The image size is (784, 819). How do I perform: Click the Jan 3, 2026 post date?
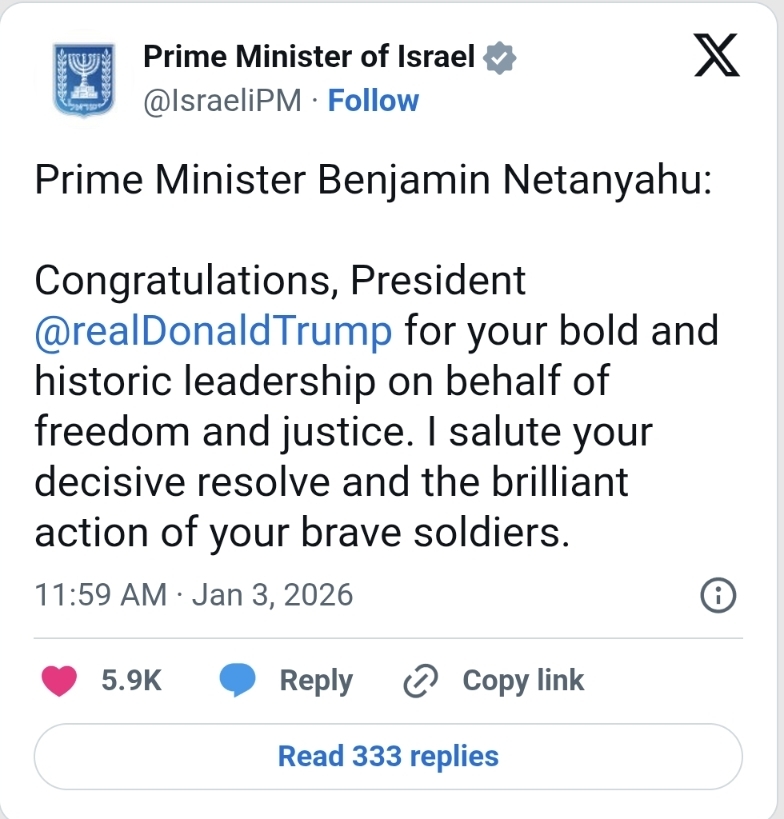point(272,595)
